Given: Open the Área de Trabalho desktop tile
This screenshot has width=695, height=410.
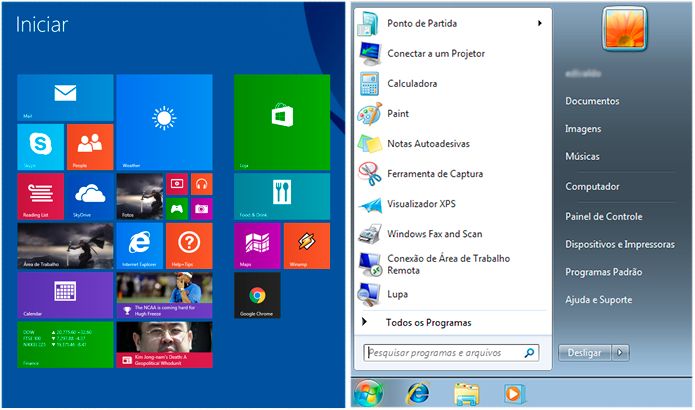Looking at the screenshot, I should pos(65,246).
